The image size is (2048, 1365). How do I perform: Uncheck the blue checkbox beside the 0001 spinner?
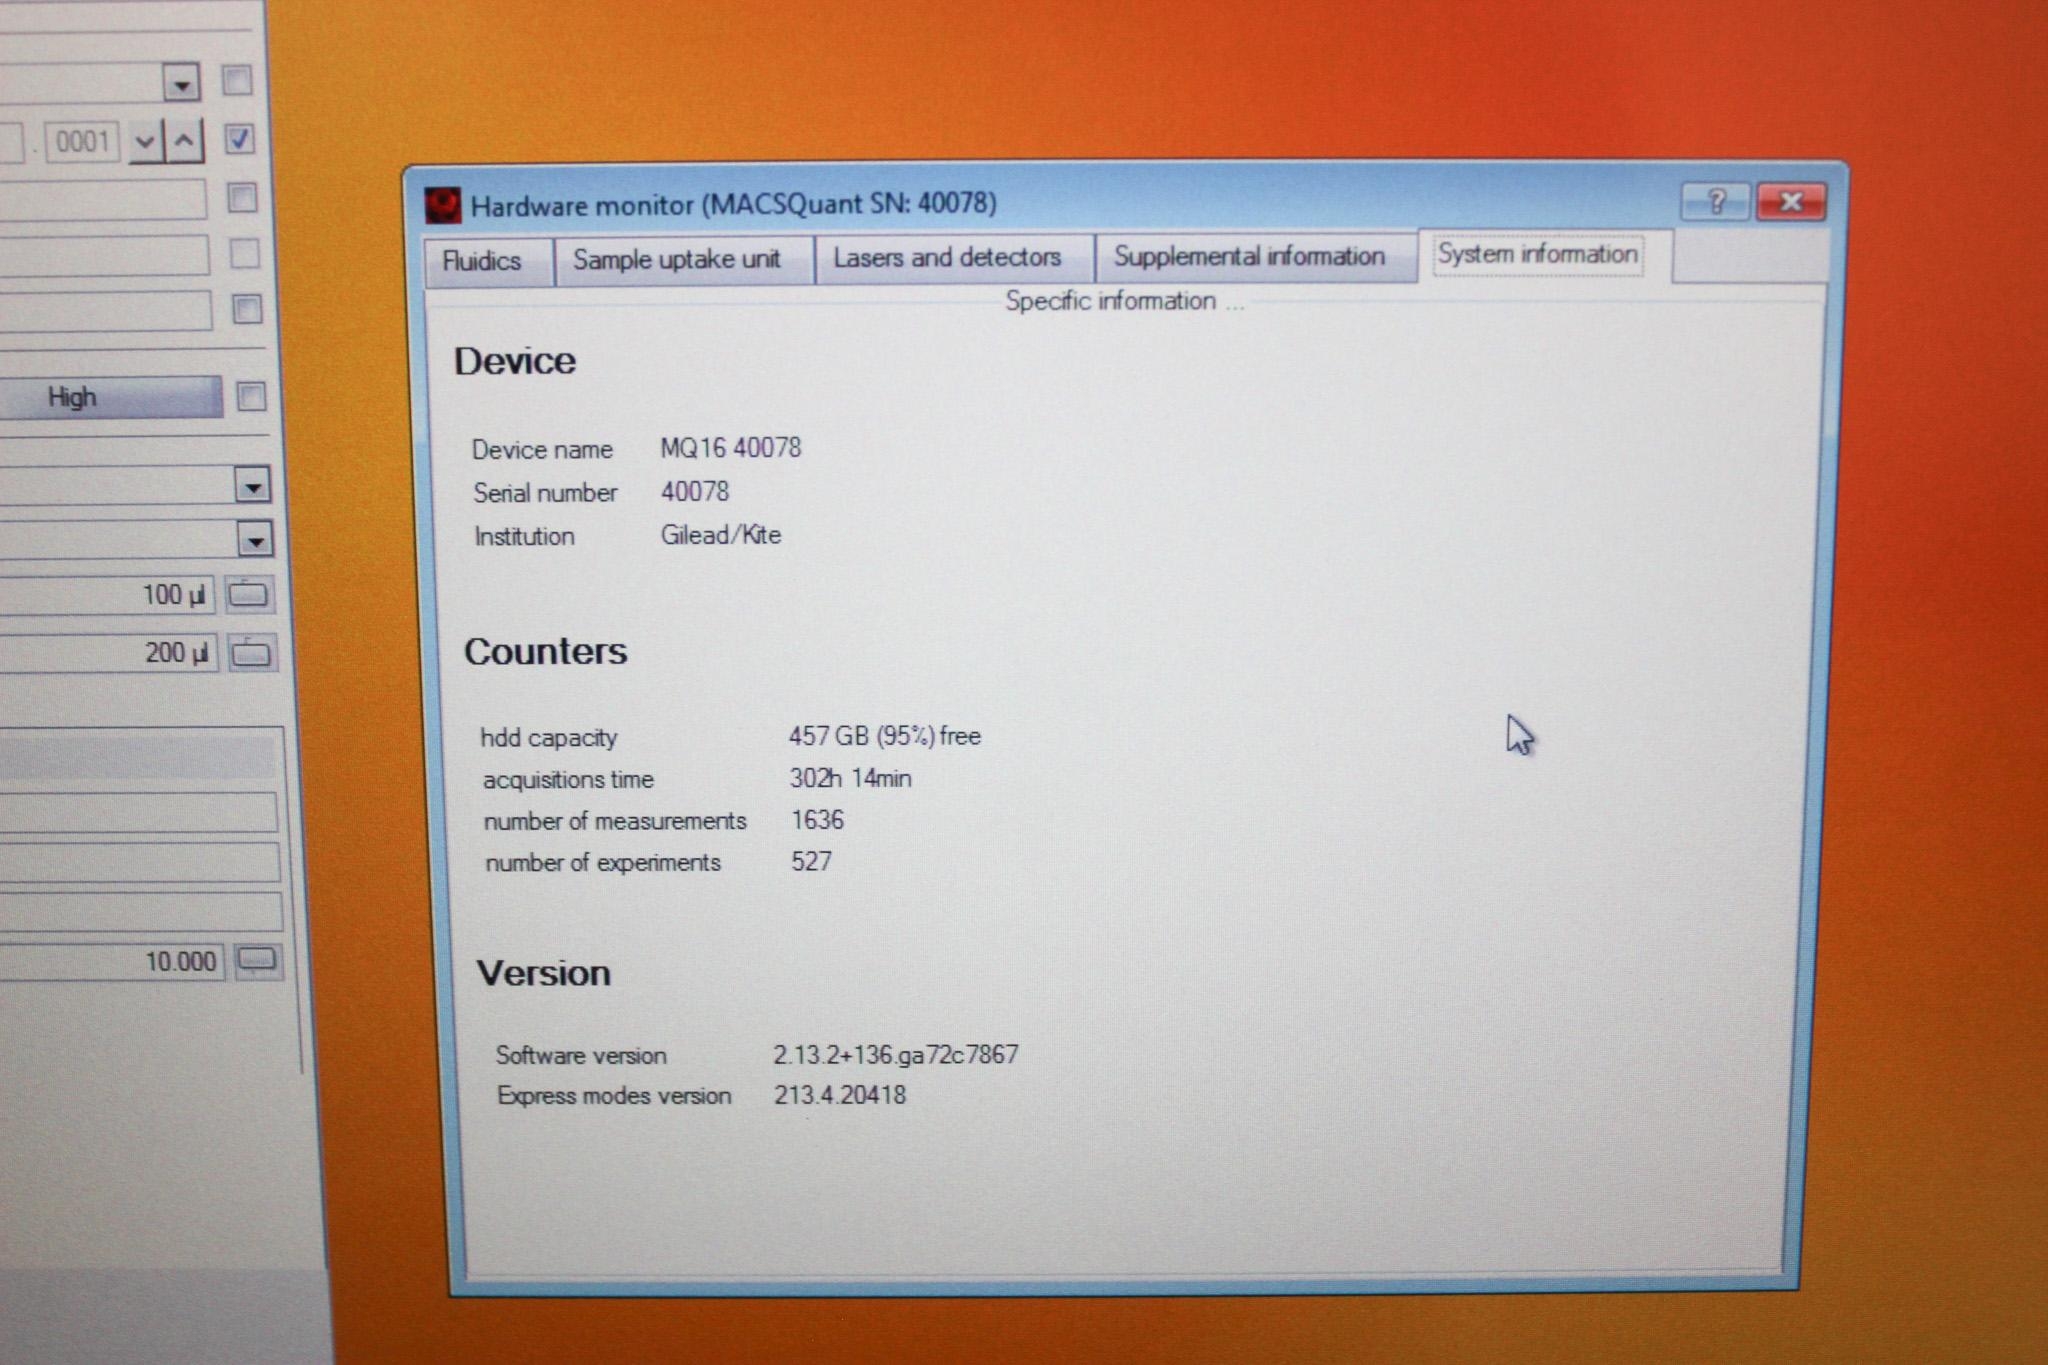click(238, 141)
